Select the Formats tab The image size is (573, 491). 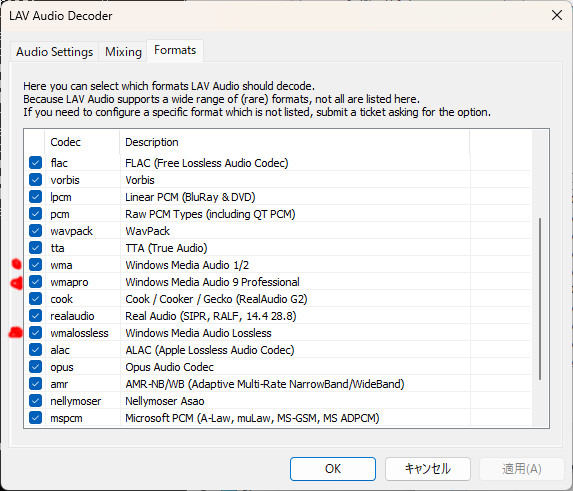pyautogui.click(x=175, y=50)
